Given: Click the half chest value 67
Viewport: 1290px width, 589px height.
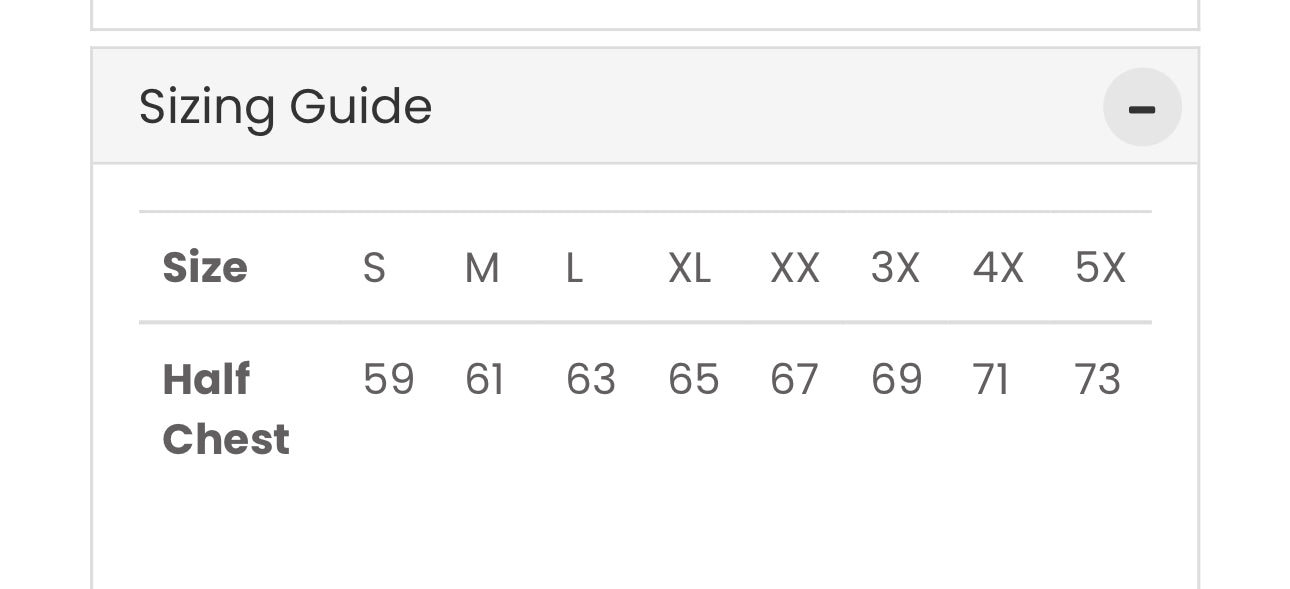Looking at the screenshot, I should click(794, 380).
